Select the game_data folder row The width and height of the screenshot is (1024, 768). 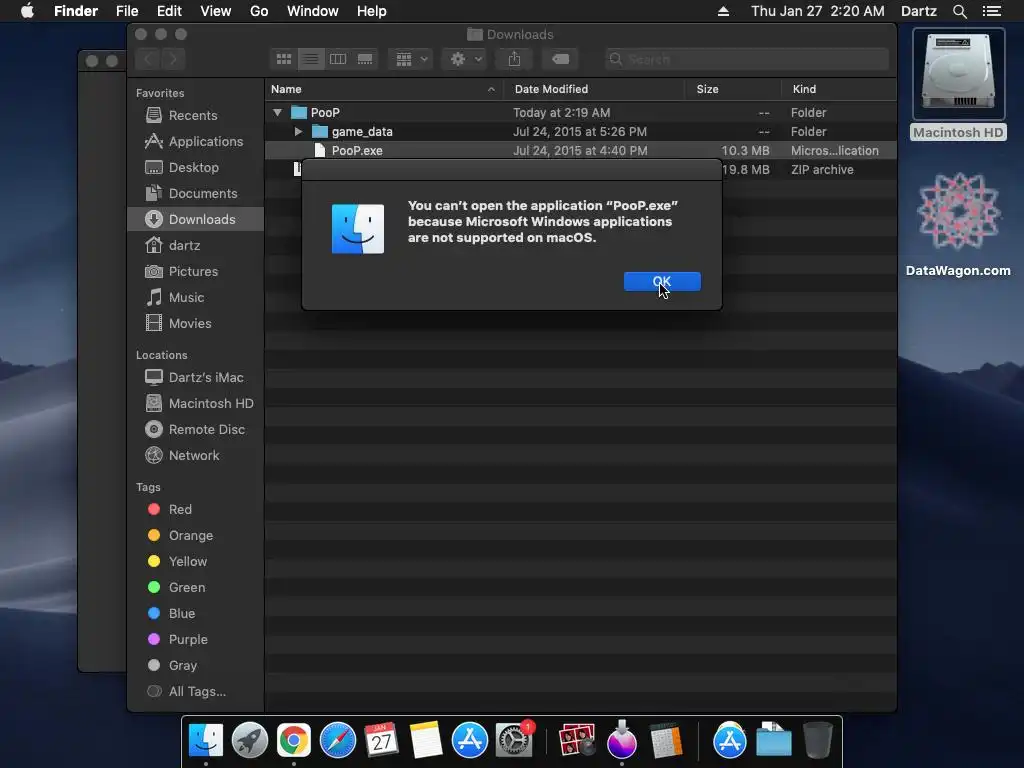(x=581, y=131)
